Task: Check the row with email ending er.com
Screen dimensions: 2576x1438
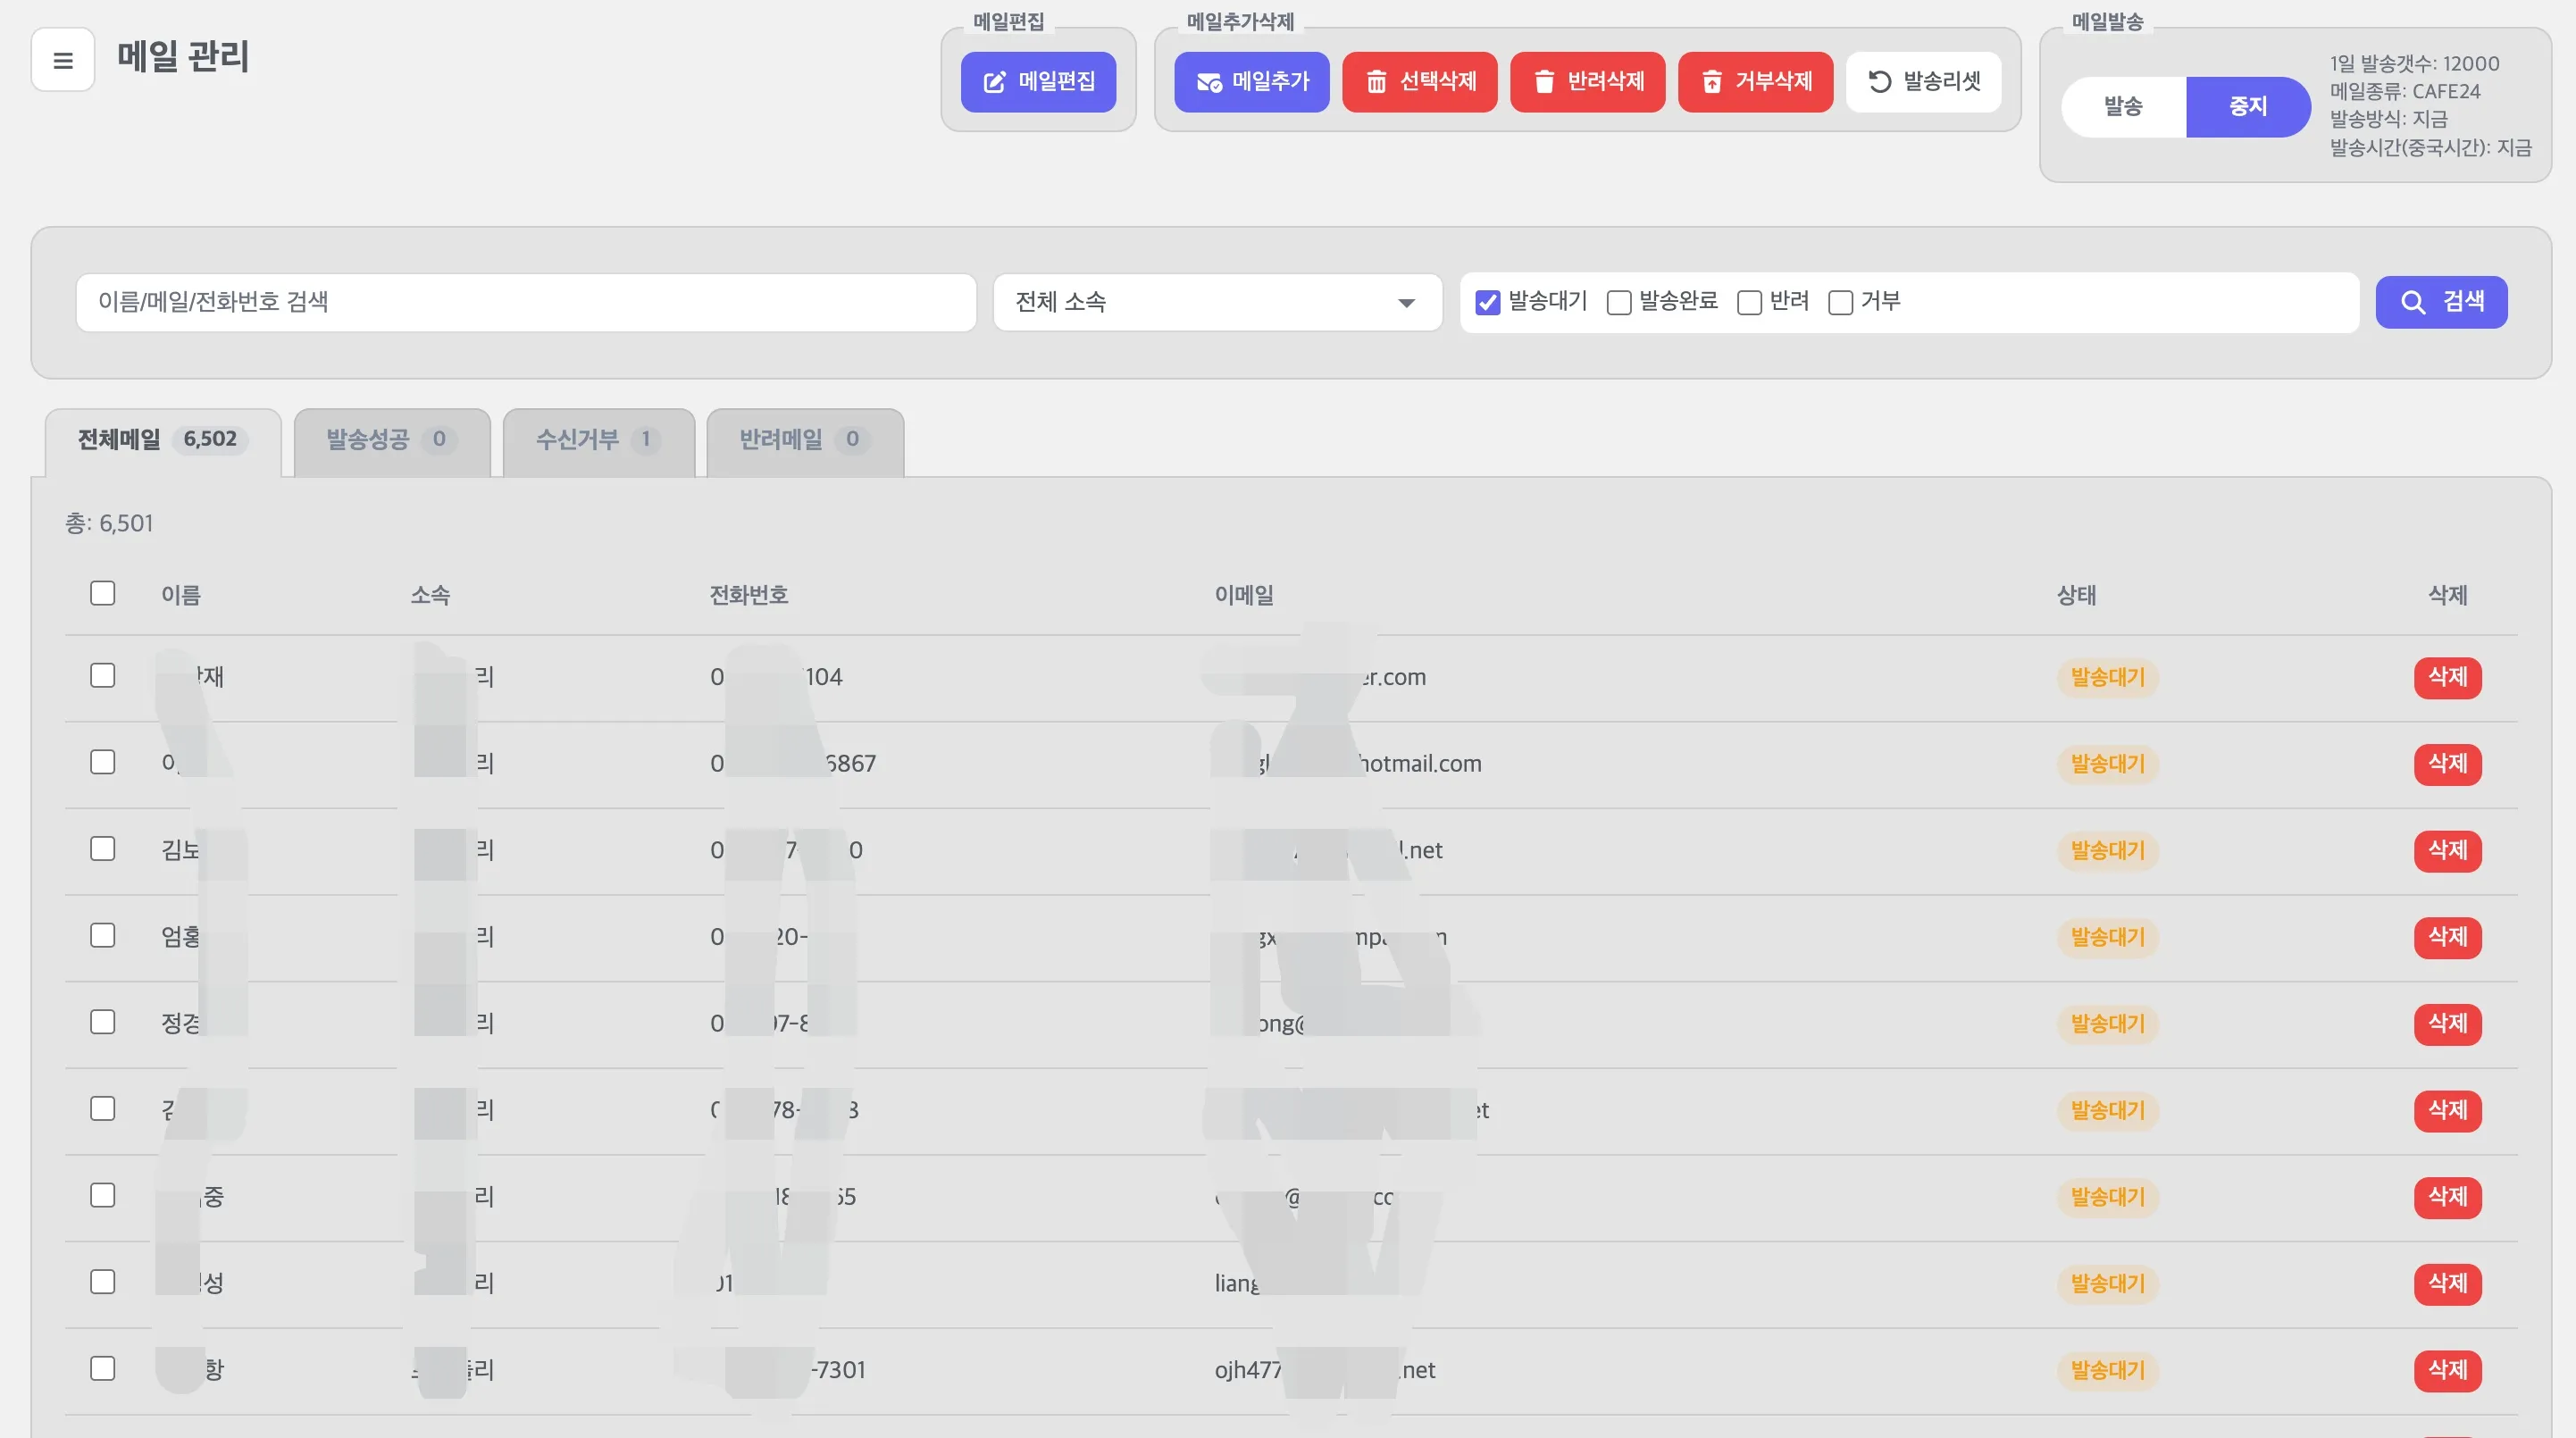Action: point(103,675)
